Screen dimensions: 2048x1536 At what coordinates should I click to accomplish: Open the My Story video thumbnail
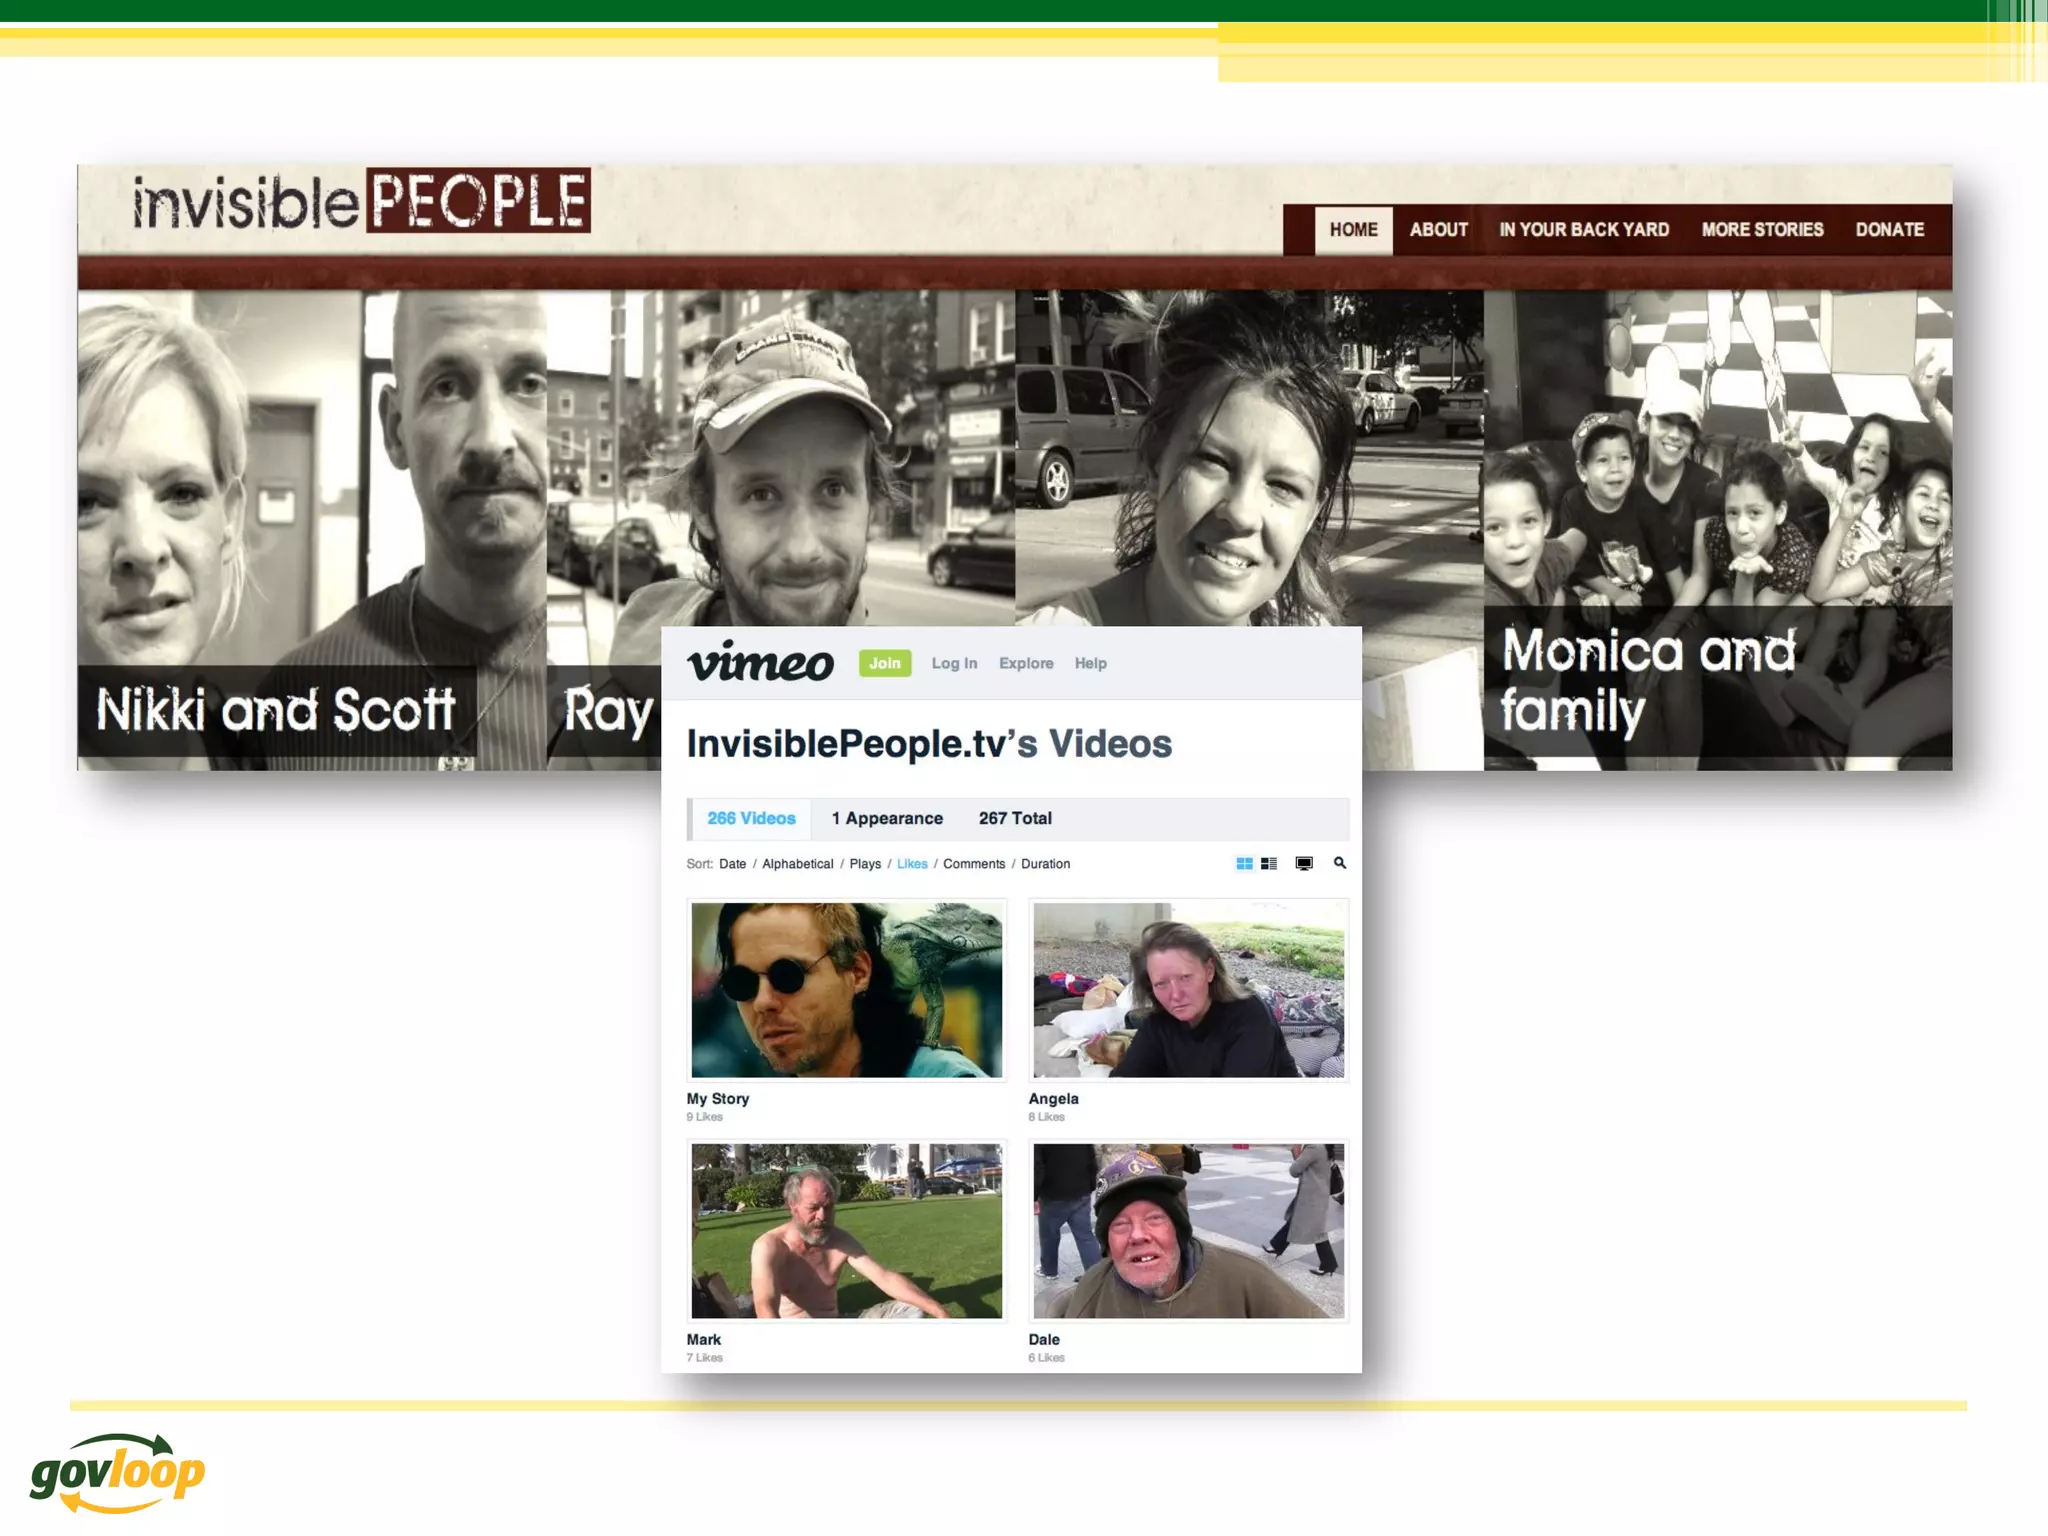846,990
